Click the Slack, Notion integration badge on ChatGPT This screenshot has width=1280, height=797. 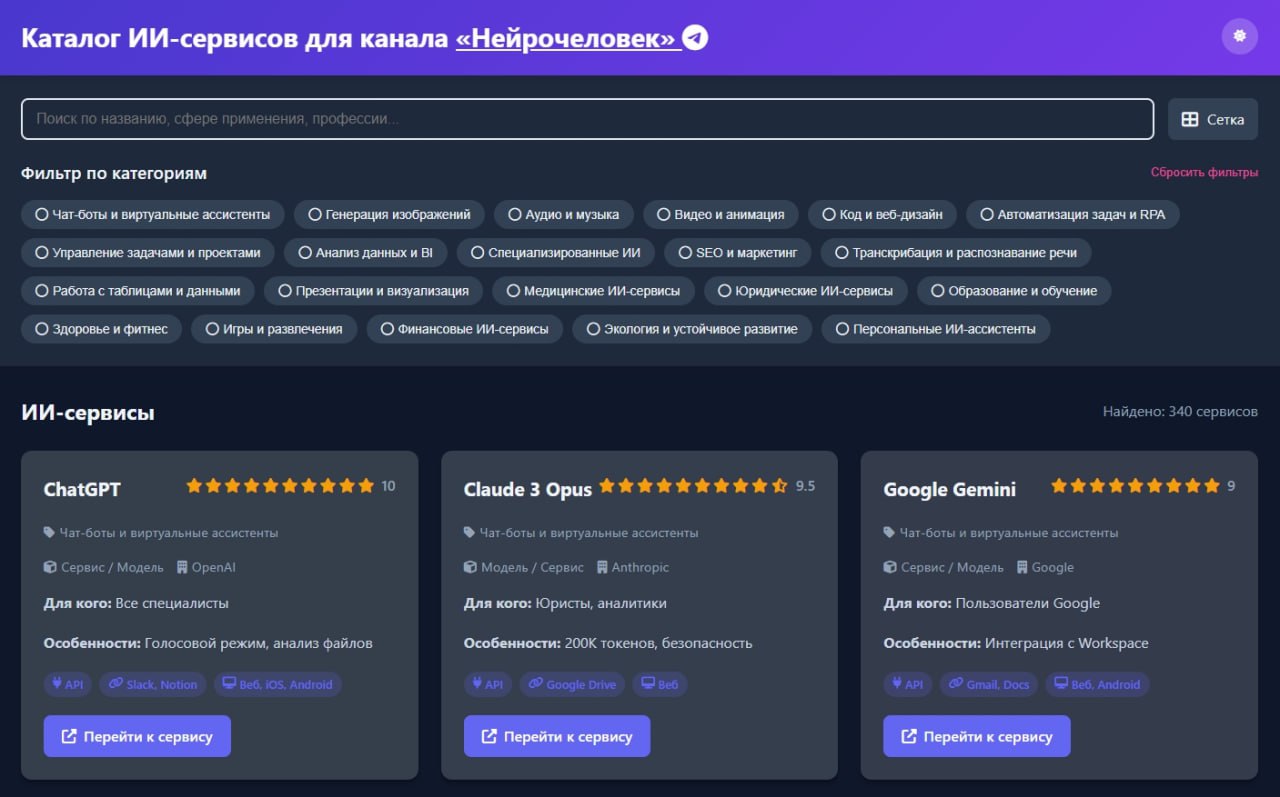point(152,684)
